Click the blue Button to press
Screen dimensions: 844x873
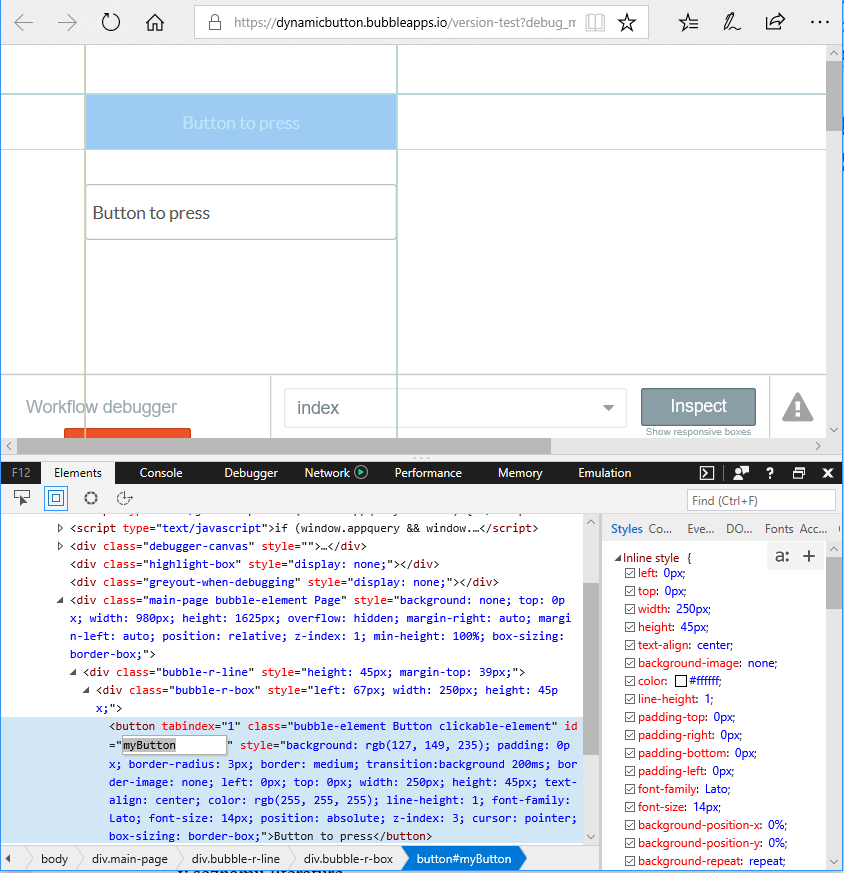(x=241, y=122)
